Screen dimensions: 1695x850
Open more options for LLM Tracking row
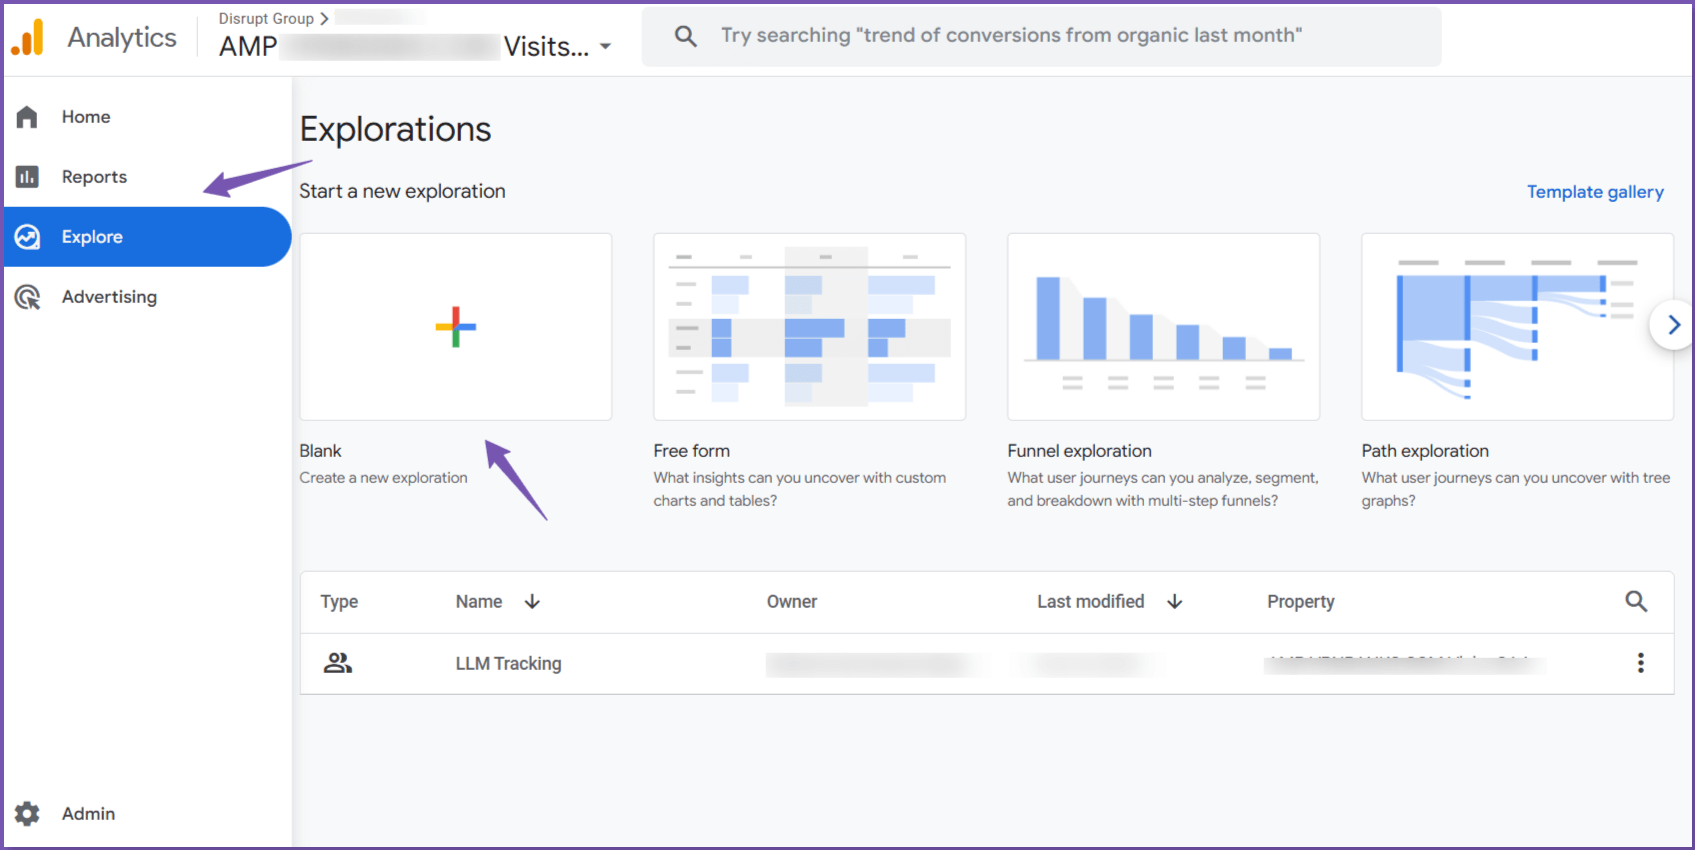click(1640, 663)
